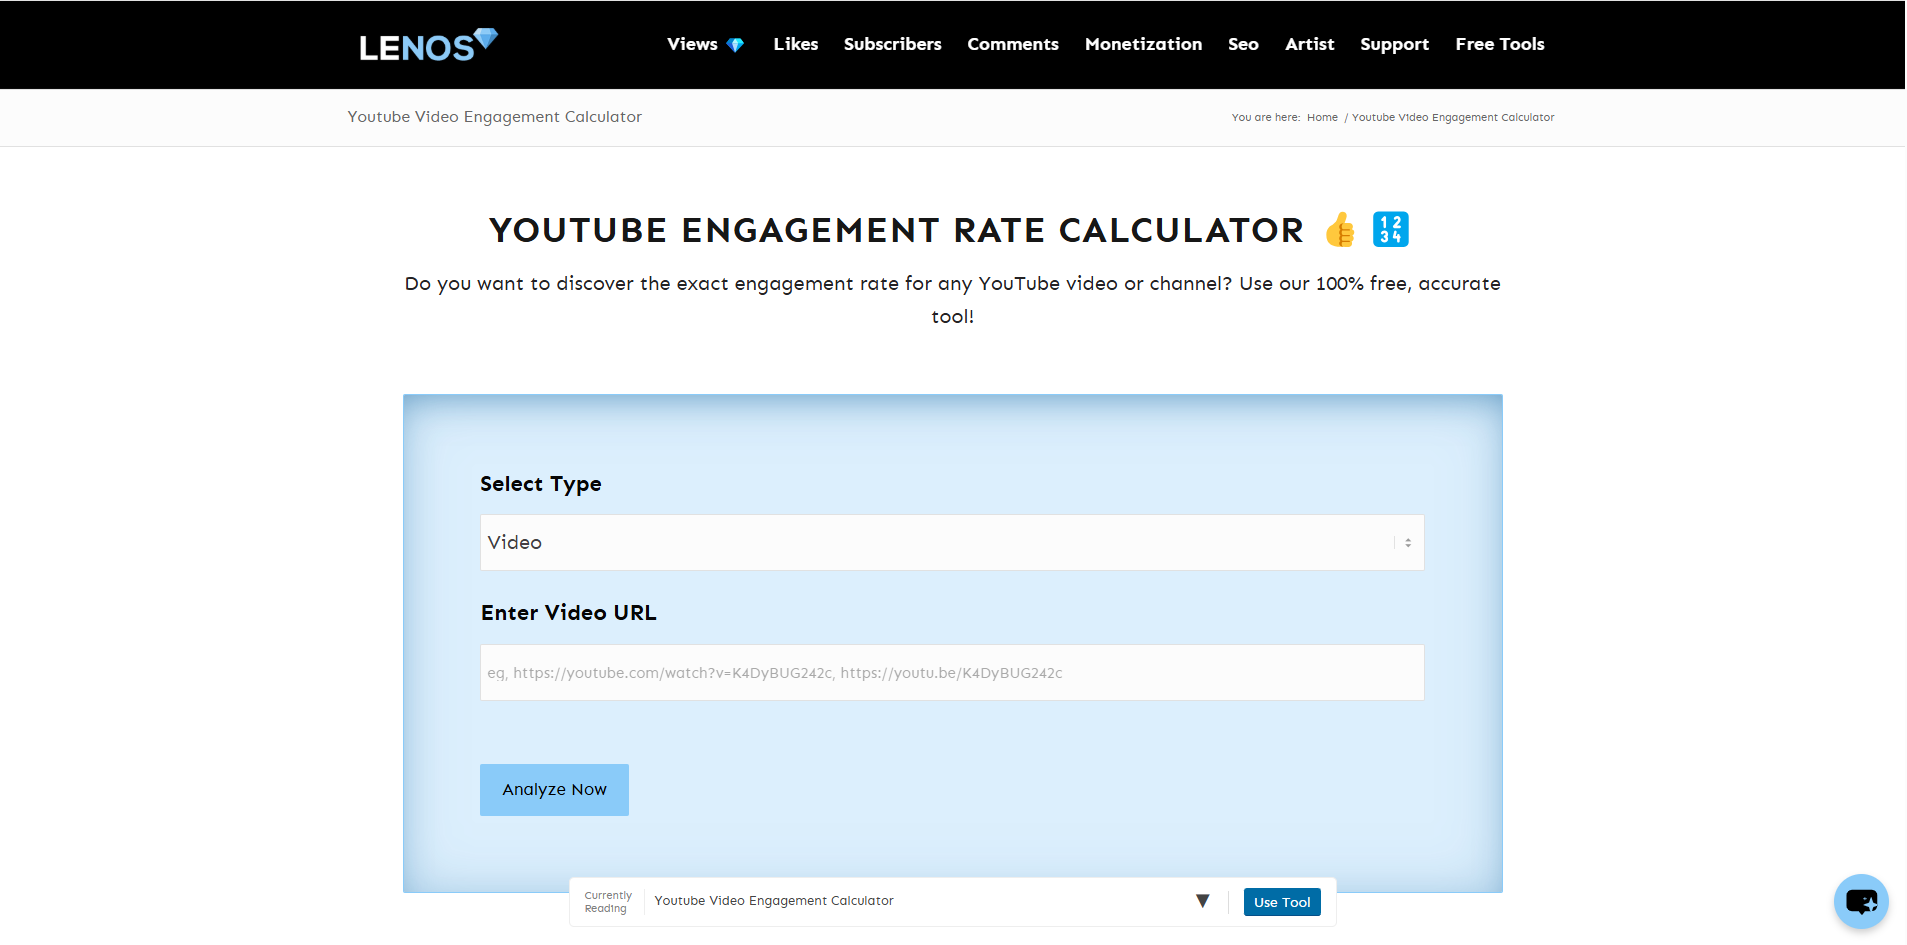Click the Youtube Video Engagement Calculator breadcrumb
The height and width of the screenshot is (945, 1907).
coord(1453,118)
